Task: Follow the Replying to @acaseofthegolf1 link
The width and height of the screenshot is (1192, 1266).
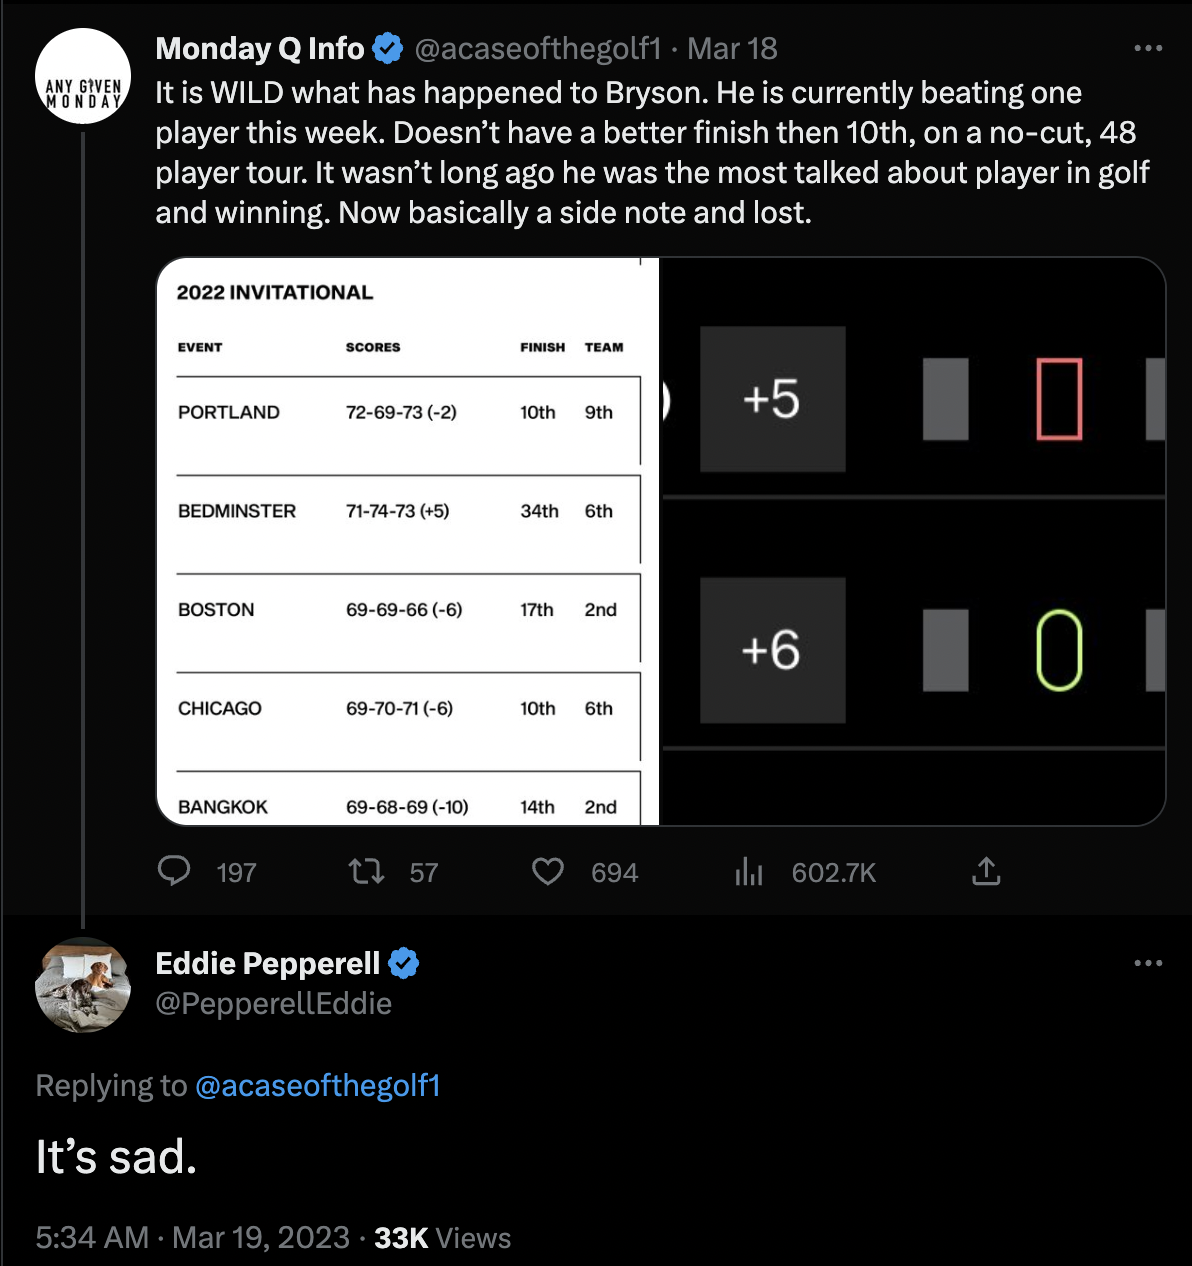Action: tap(318, 1086)
